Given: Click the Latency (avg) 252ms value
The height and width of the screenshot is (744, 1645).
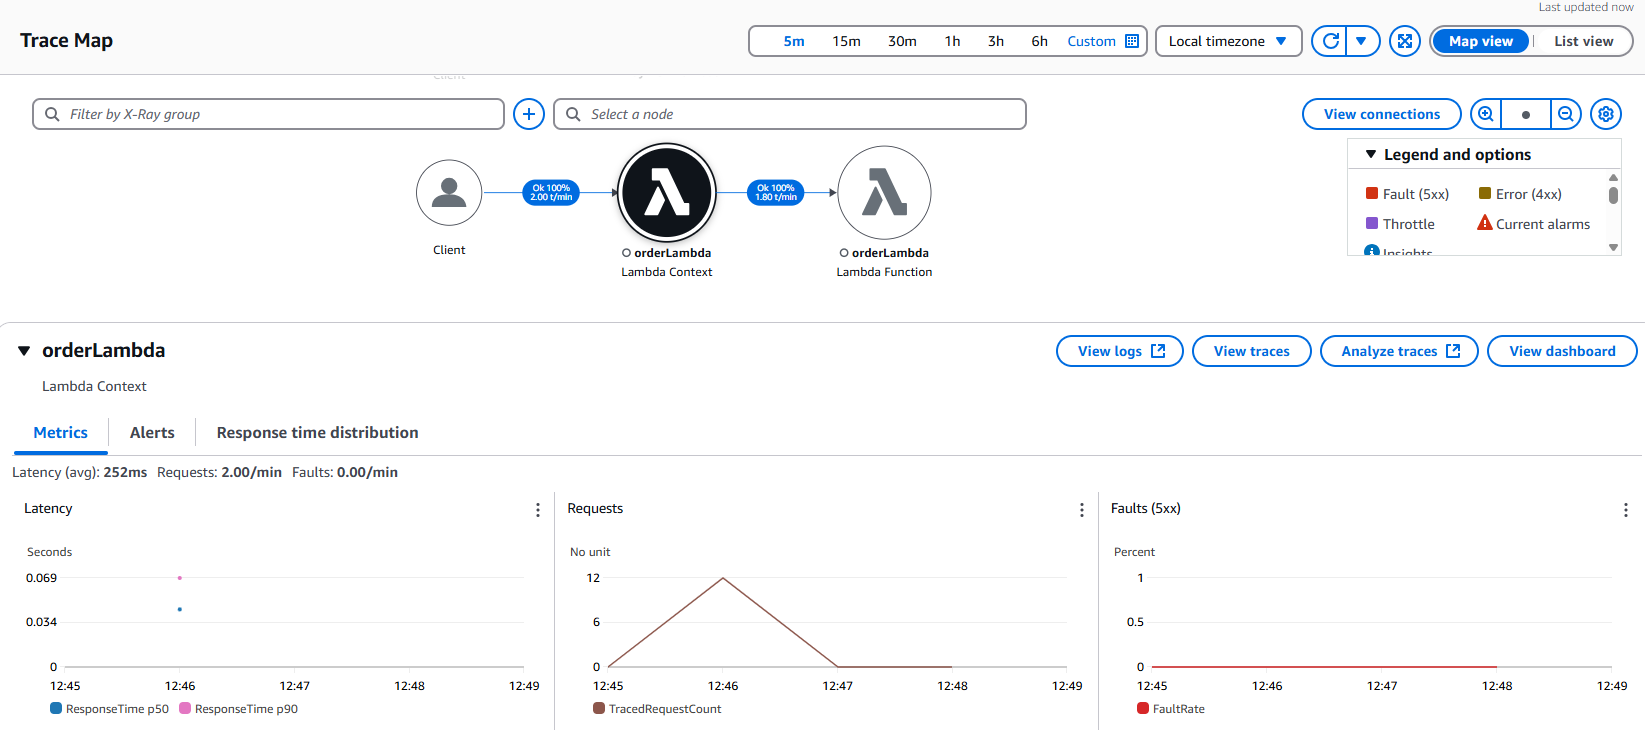Looking at the screenshot, I should tap(125, 472).
